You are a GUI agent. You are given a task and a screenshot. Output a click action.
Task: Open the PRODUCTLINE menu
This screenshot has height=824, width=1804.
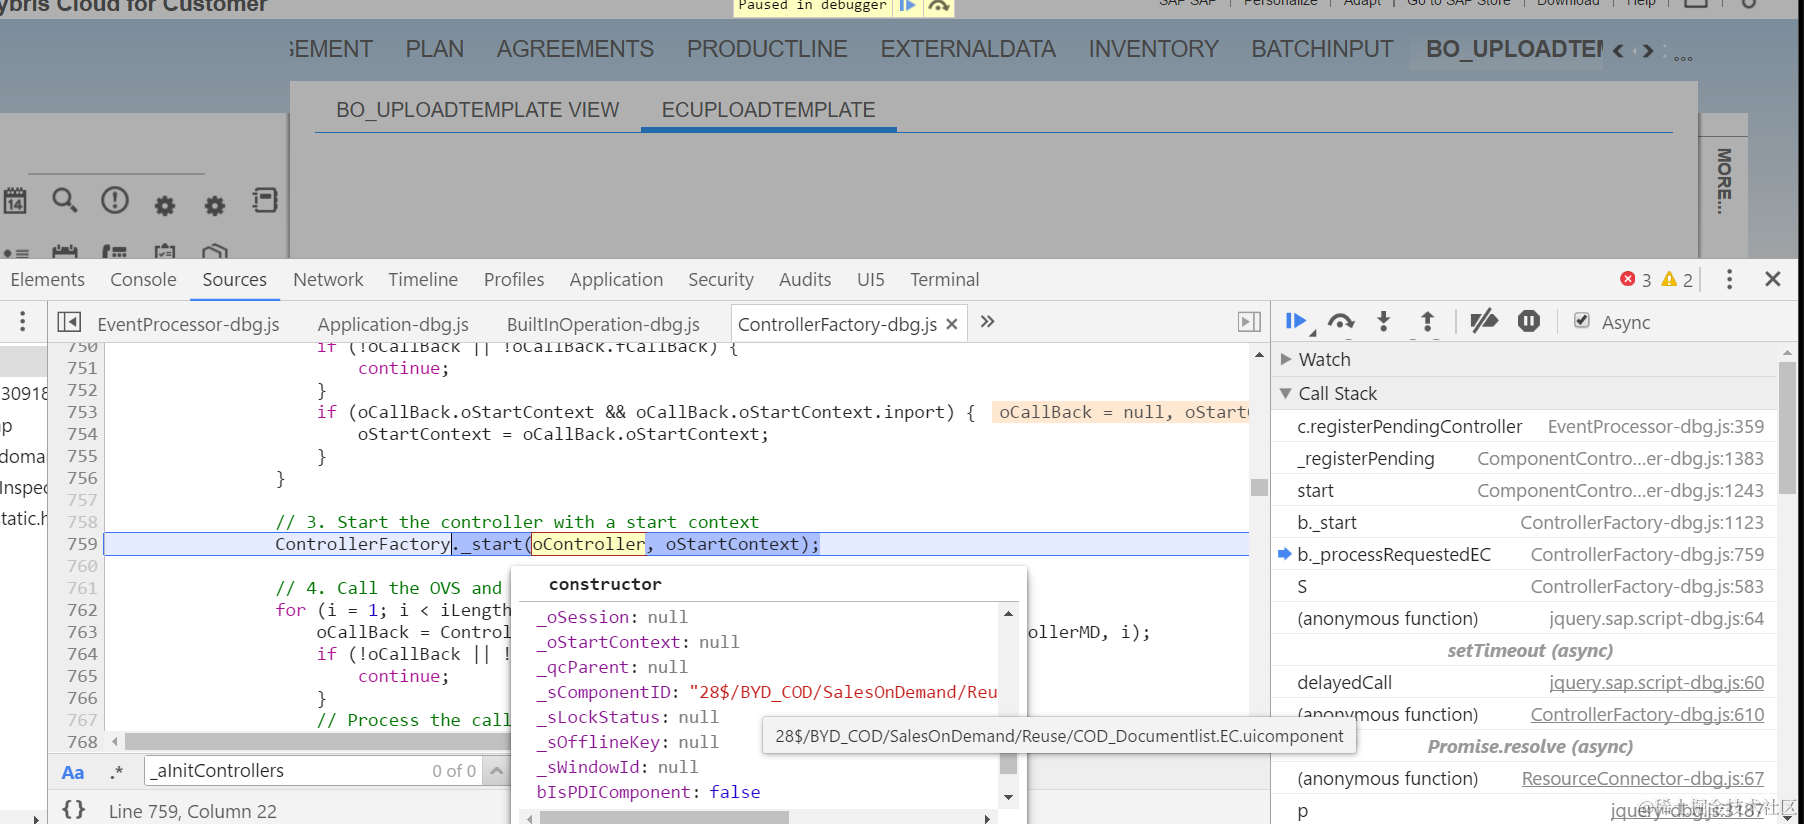767,49
